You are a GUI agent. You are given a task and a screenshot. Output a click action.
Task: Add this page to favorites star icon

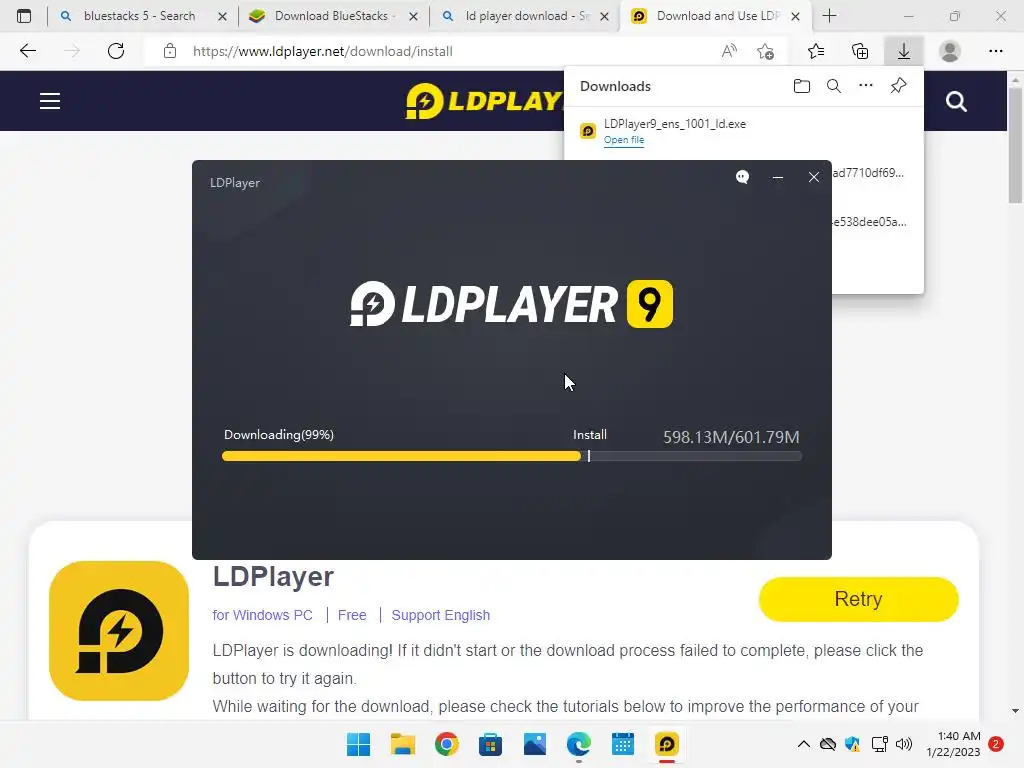click(765, 51)
